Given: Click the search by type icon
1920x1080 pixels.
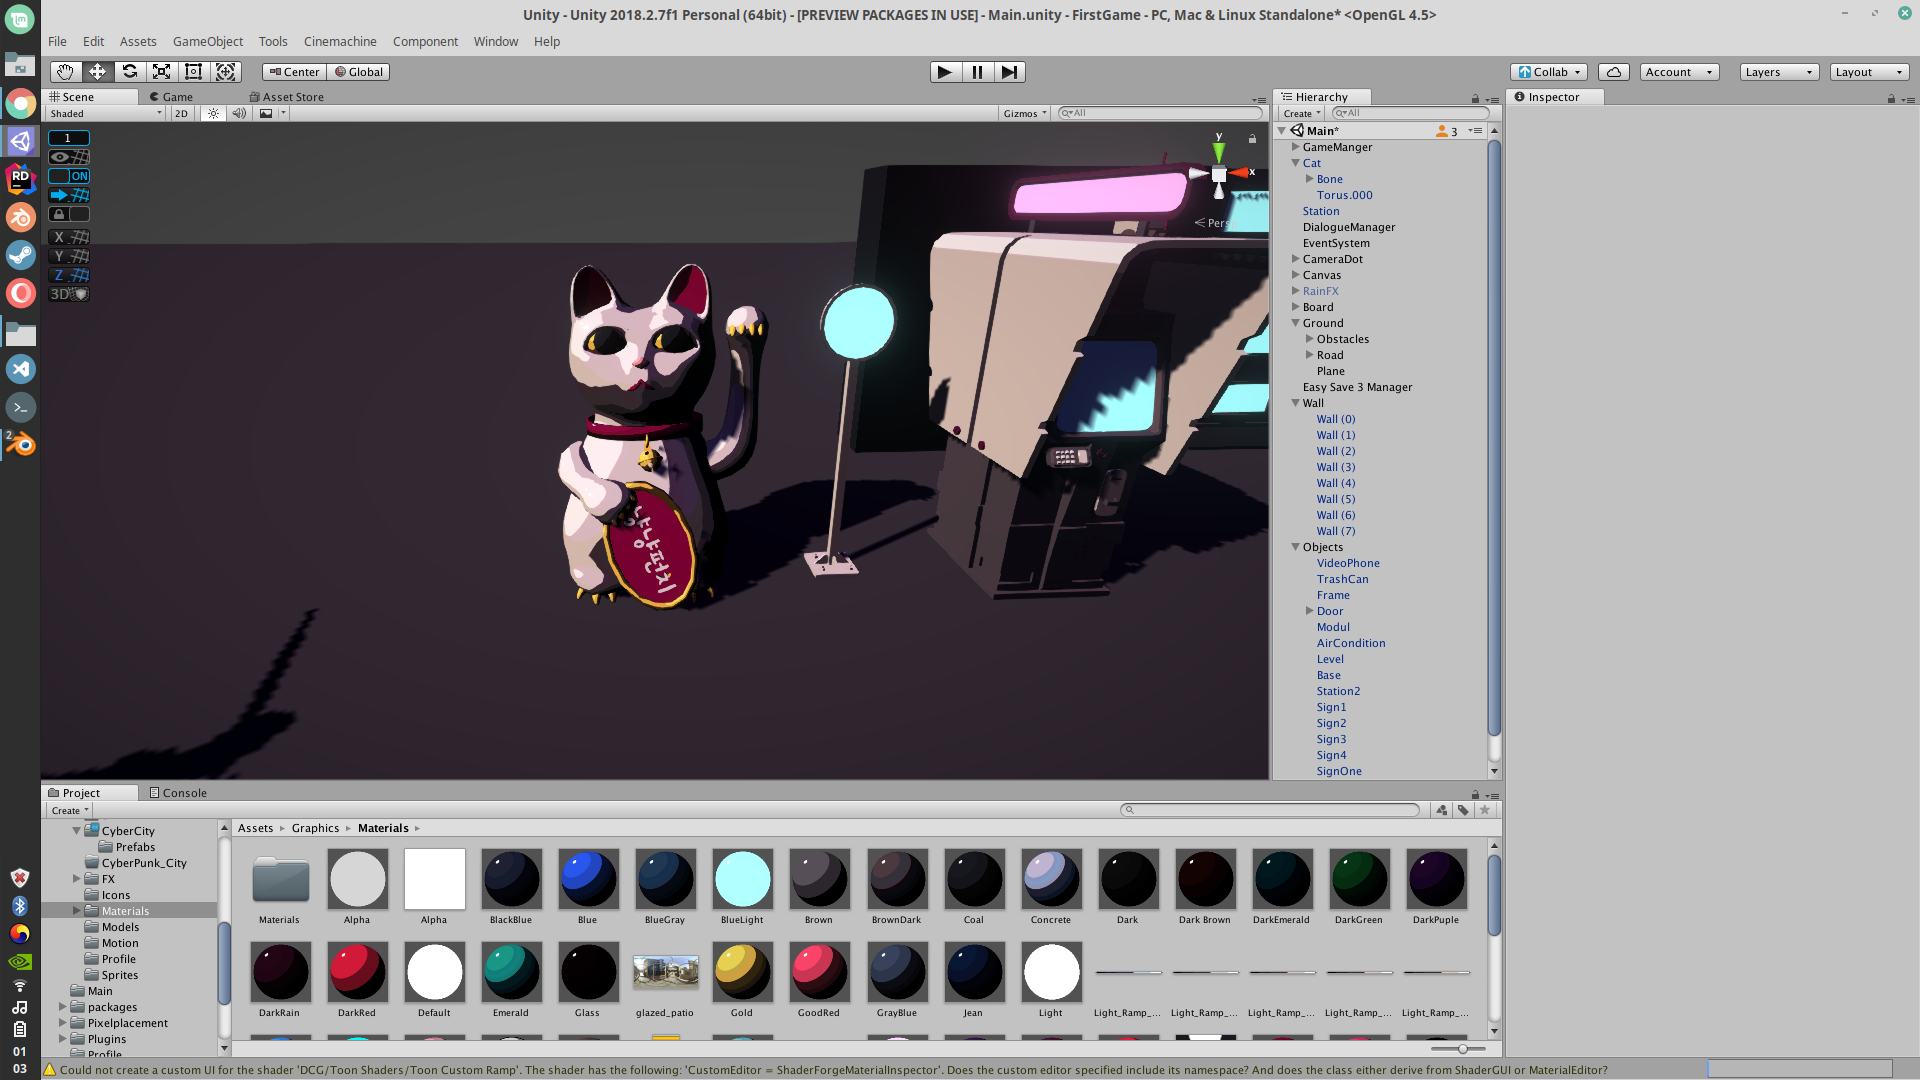Looking at the screenshot, I should pos(1441,810).
